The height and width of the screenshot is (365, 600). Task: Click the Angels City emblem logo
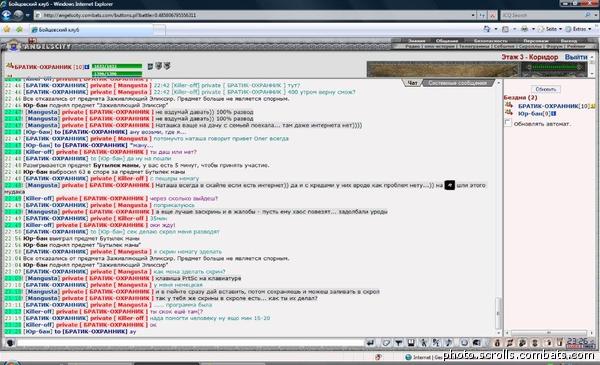coord(14,46)
